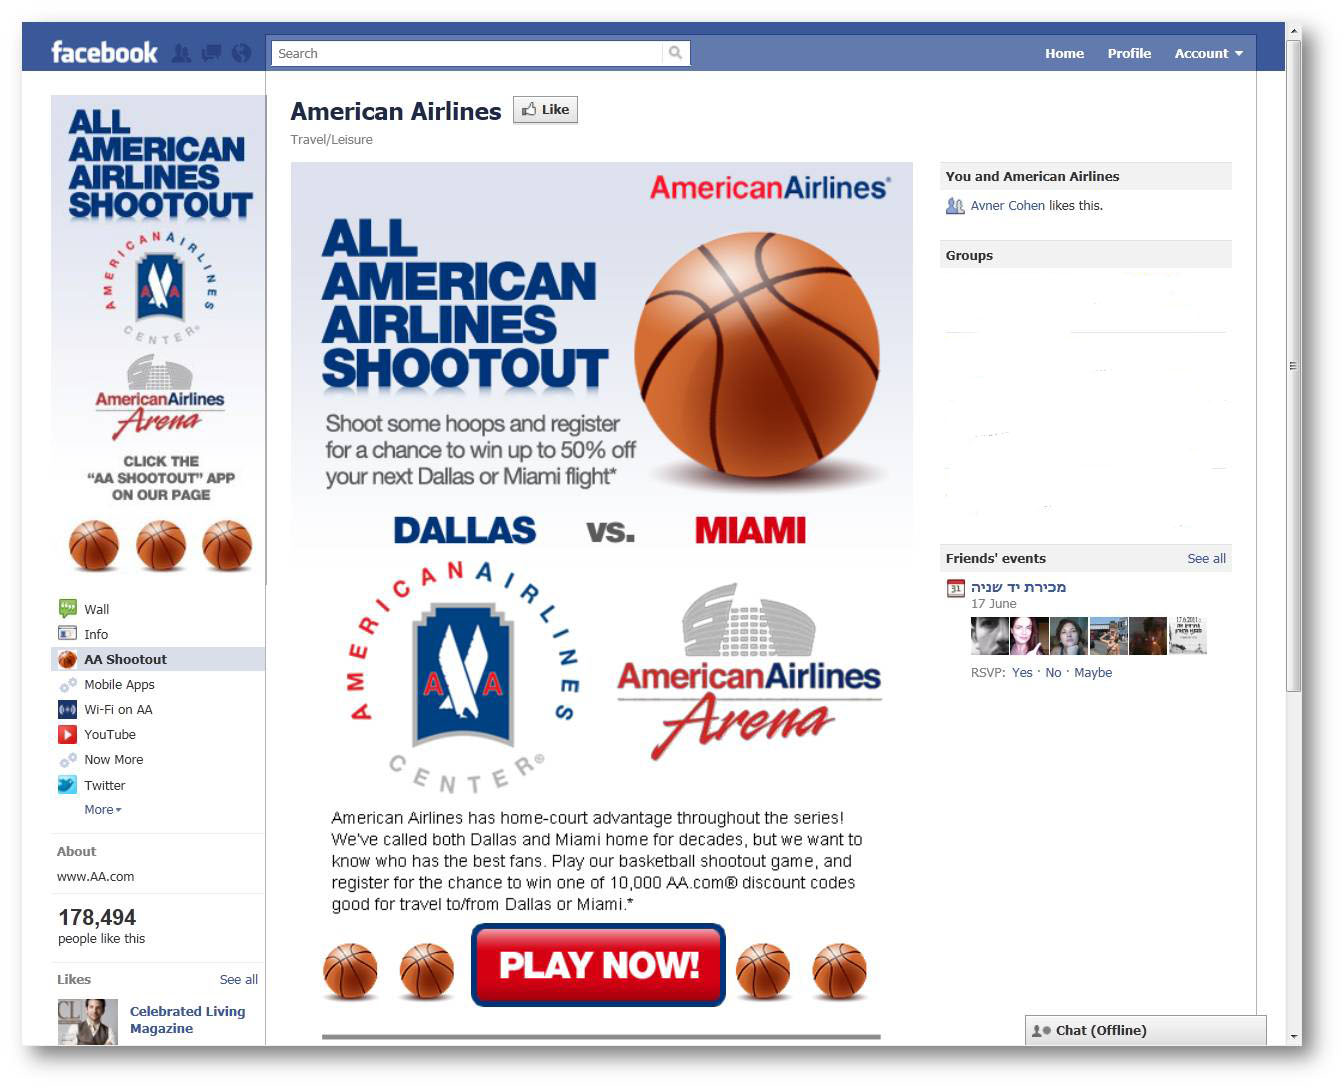Select the AA Shootout tab

[x=158, y=659]
